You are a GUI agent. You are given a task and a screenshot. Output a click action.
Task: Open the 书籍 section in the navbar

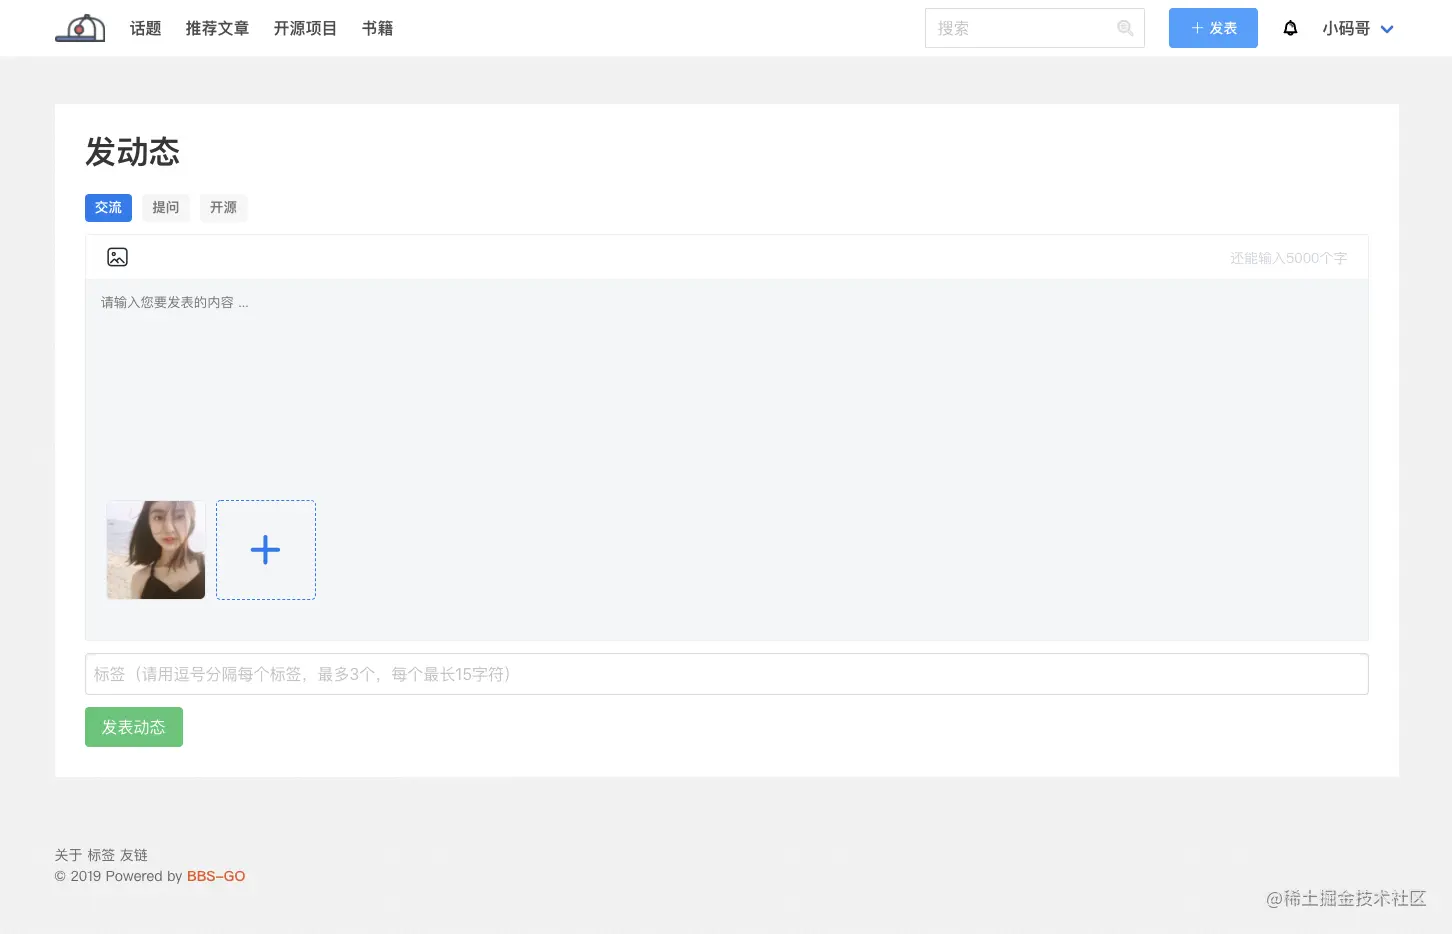click(377, 28)
